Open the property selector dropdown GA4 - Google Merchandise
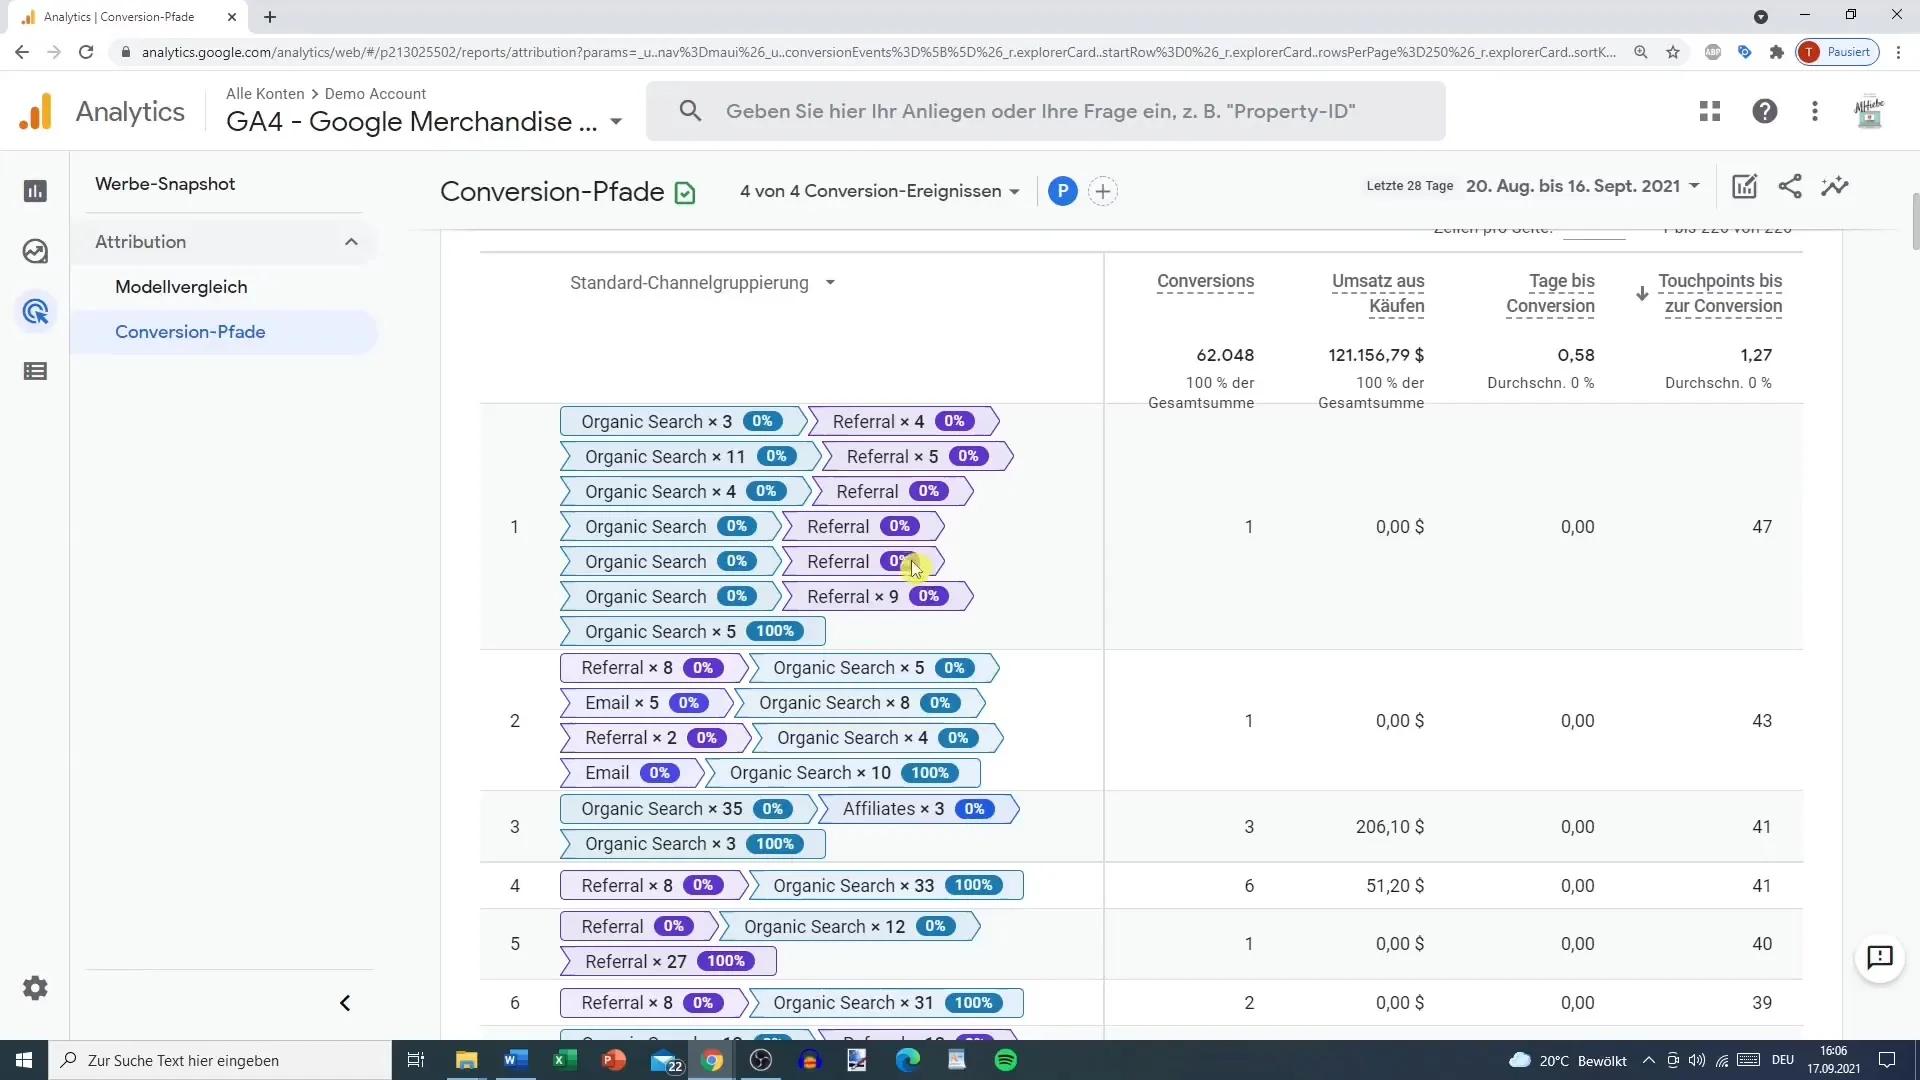 (425, 122)
